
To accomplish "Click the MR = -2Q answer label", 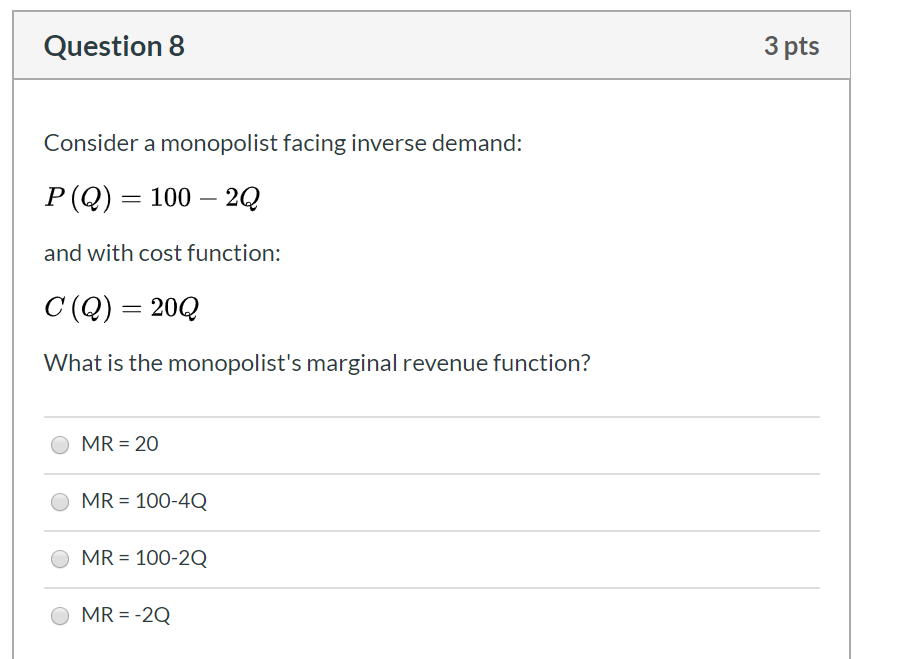I will pyautogui.click(x=125, y=615).
